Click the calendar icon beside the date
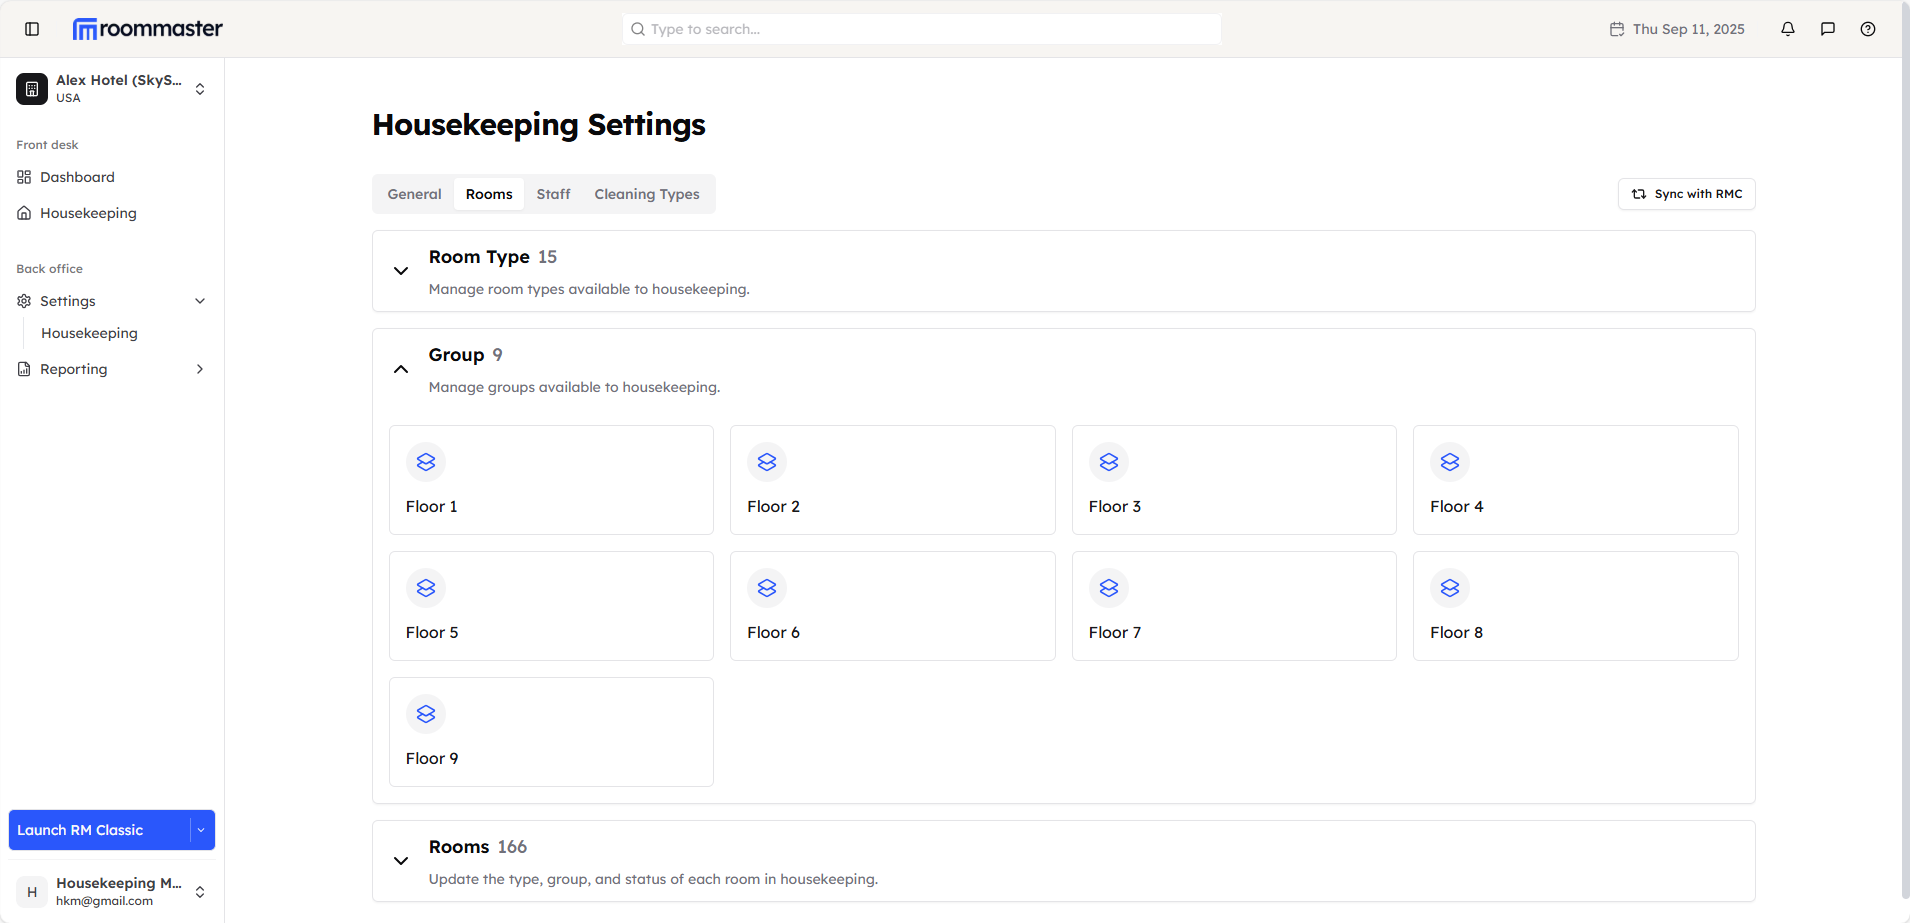Viewport: 1910px width, 923px height. (x=1617, y=29)
